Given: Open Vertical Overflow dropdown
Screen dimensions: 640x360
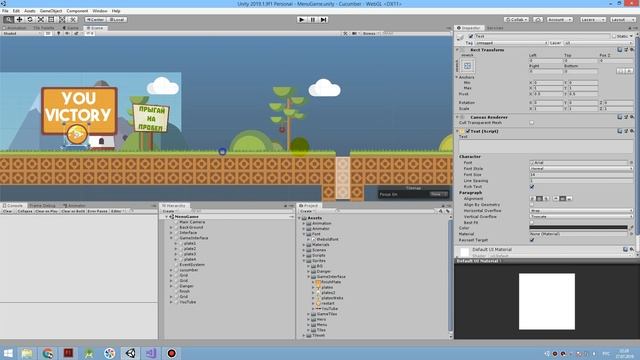Looking at the screenshot, I should (581, 217).
